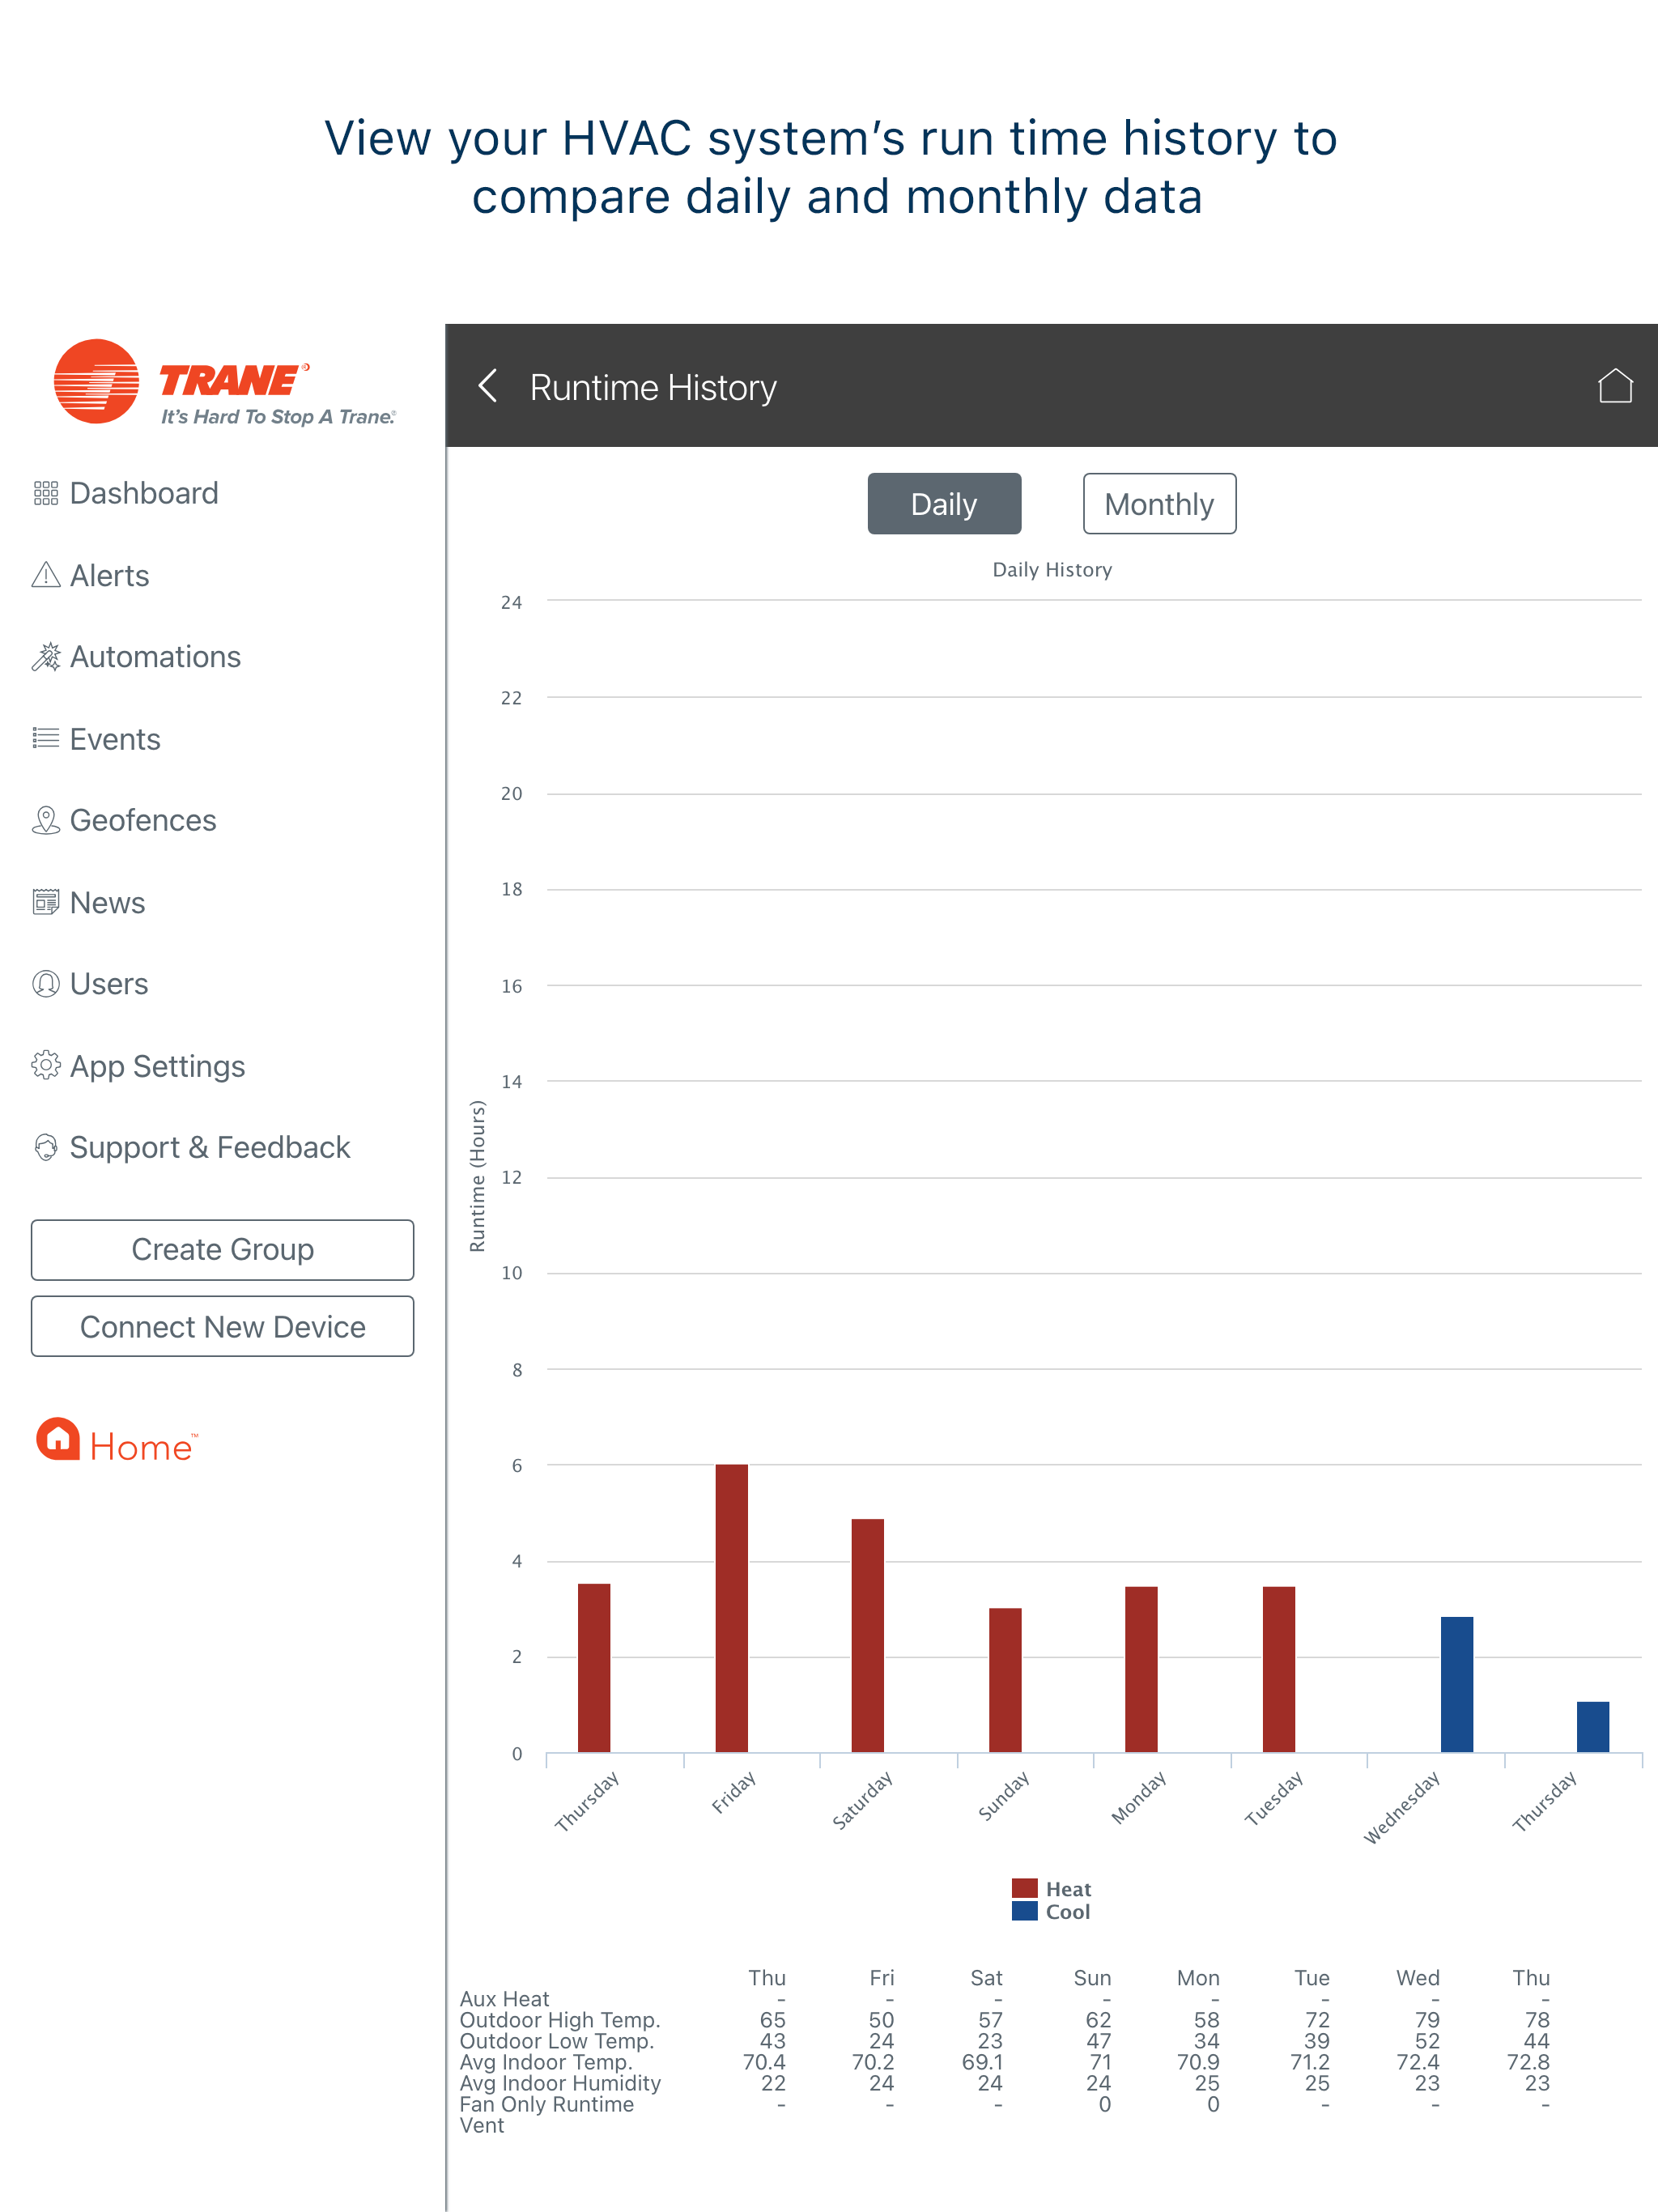The width and height of the screenshot is (1658, 2212).
Task: Select the Friday heat runtime bar
Action: pyautogui.click(x=731, y=1608)
